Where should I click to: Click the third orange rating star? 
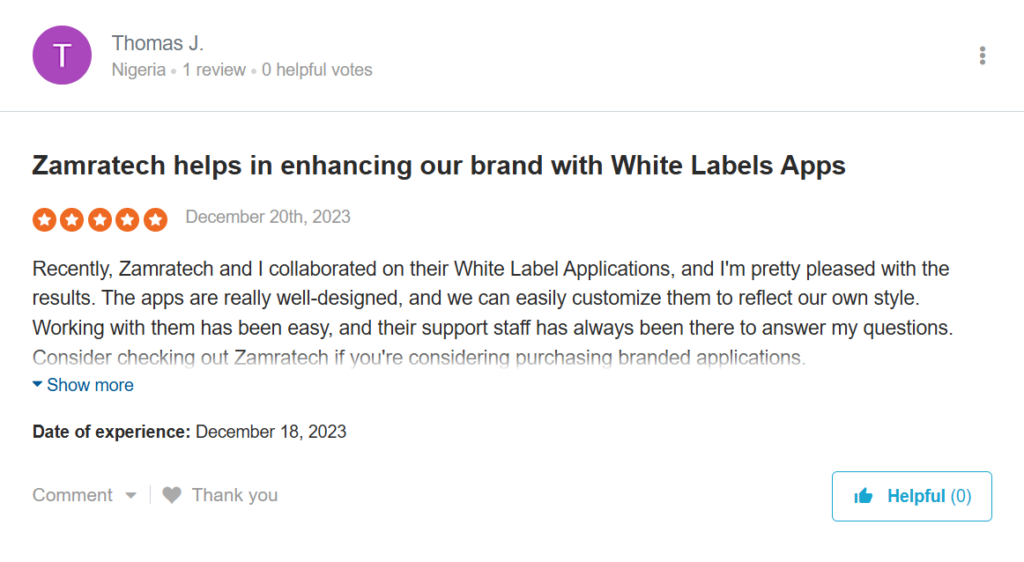pyautogui.click(x=100, y=219)
